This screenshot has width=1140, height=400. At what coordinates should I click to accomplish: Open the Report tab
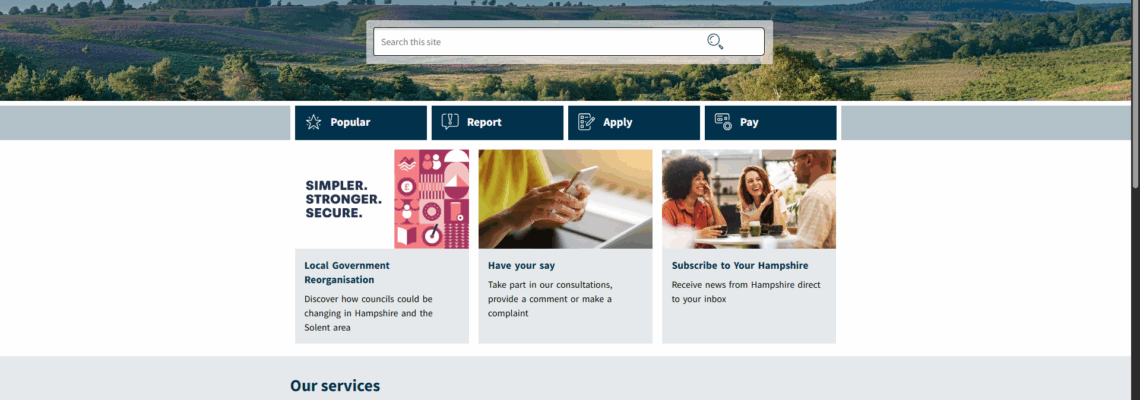click(x=497, y=123)
